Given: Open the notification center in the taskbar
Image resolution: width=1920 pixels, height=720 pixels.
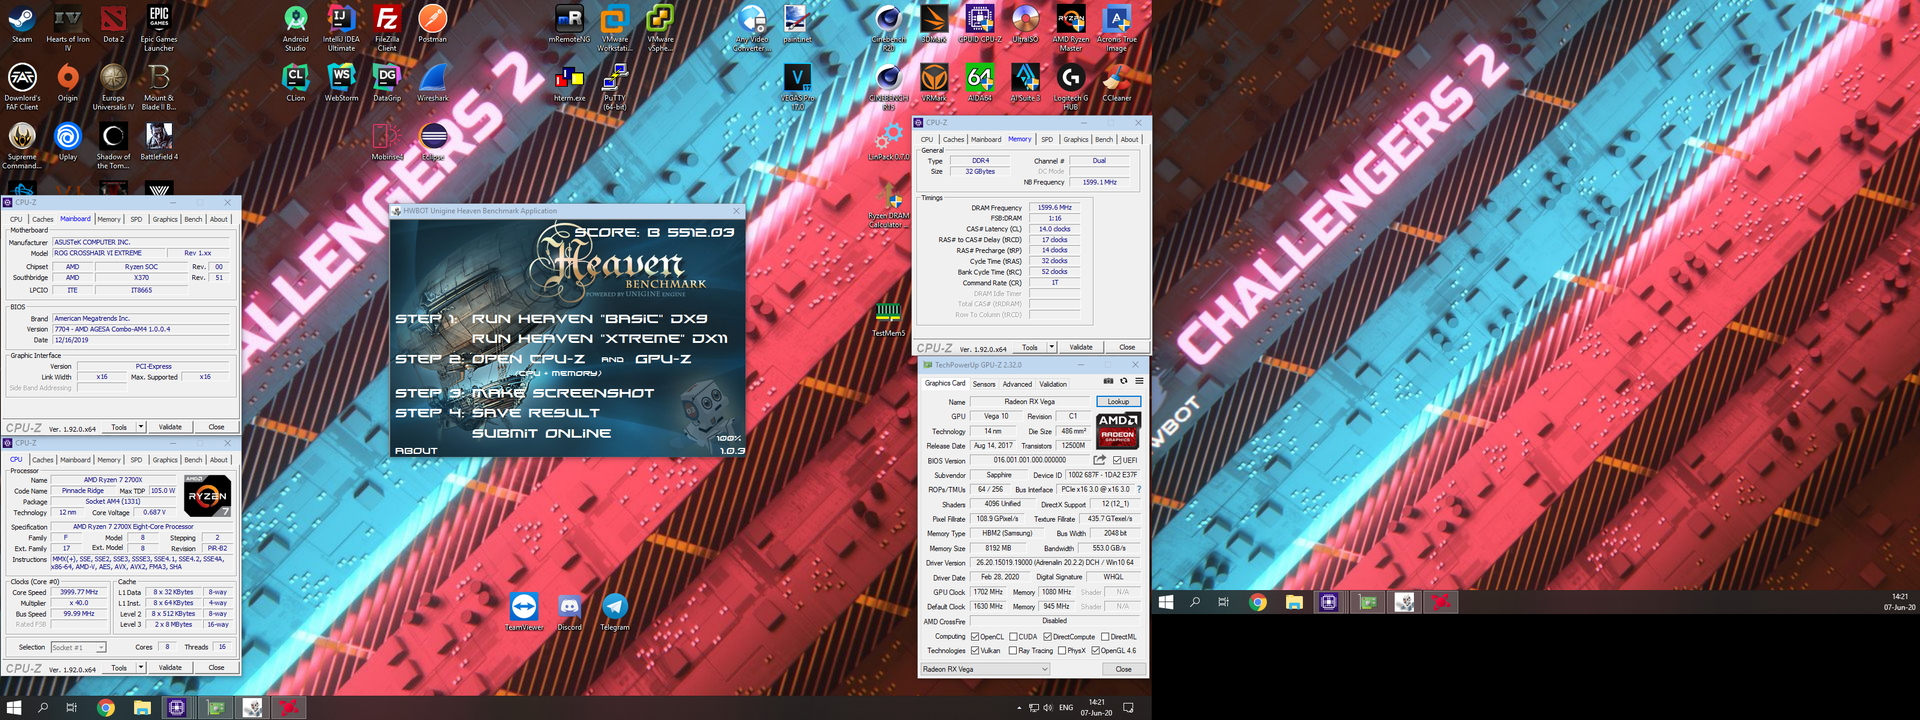Looking at the screenshot, I should [1128, 708].
